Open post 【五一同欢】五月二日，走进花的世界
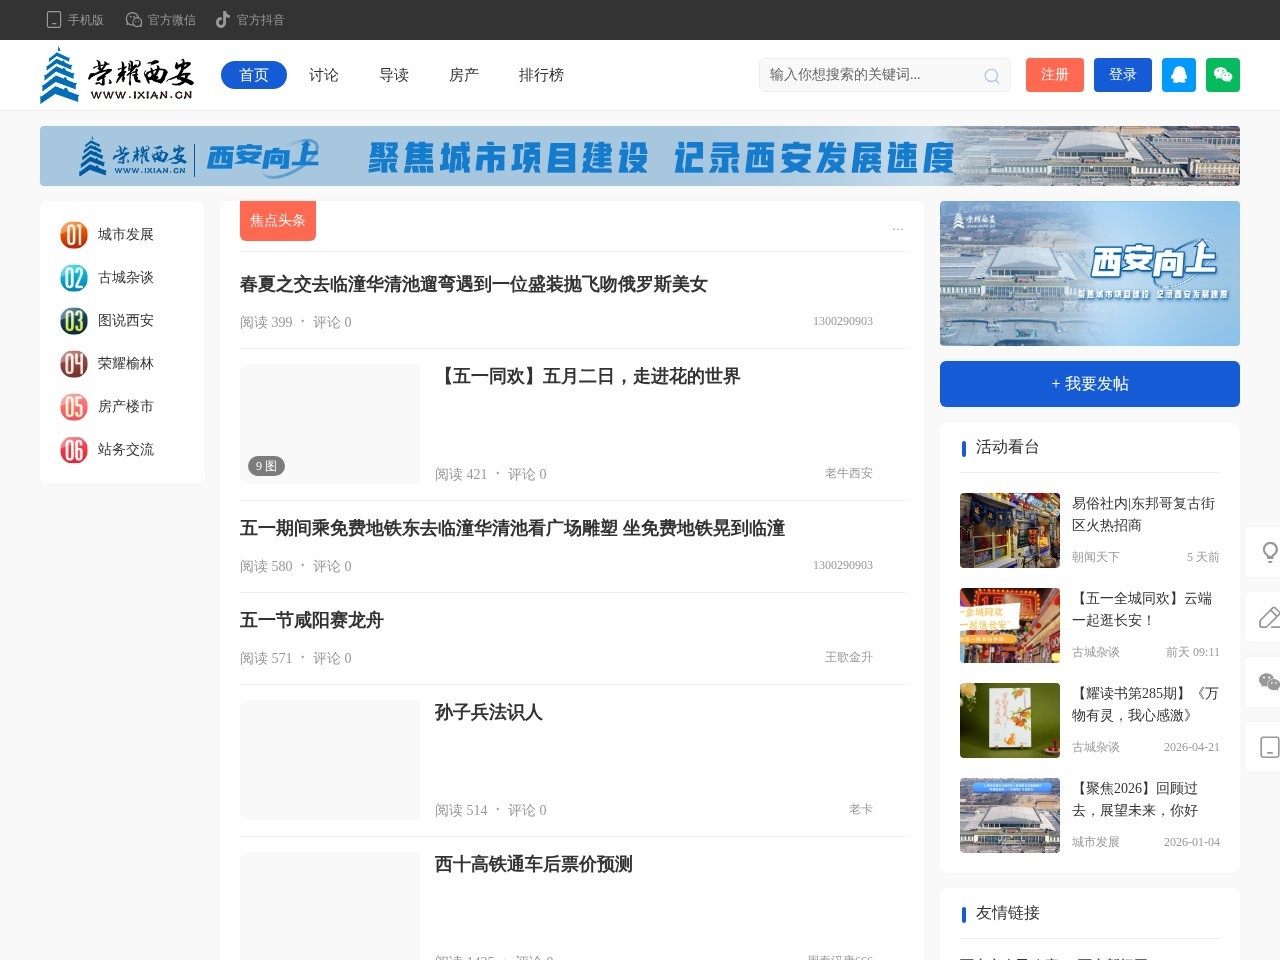The image size is (1280, 960). click(x=588, y=377)
